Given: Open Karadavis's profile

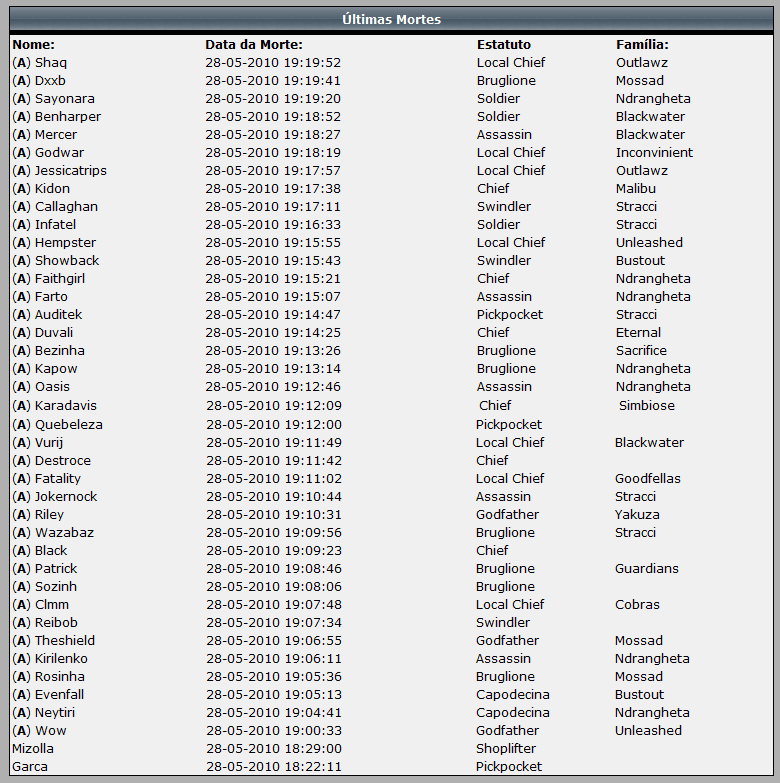Looking at the screenshot, I should click(66, 406).
